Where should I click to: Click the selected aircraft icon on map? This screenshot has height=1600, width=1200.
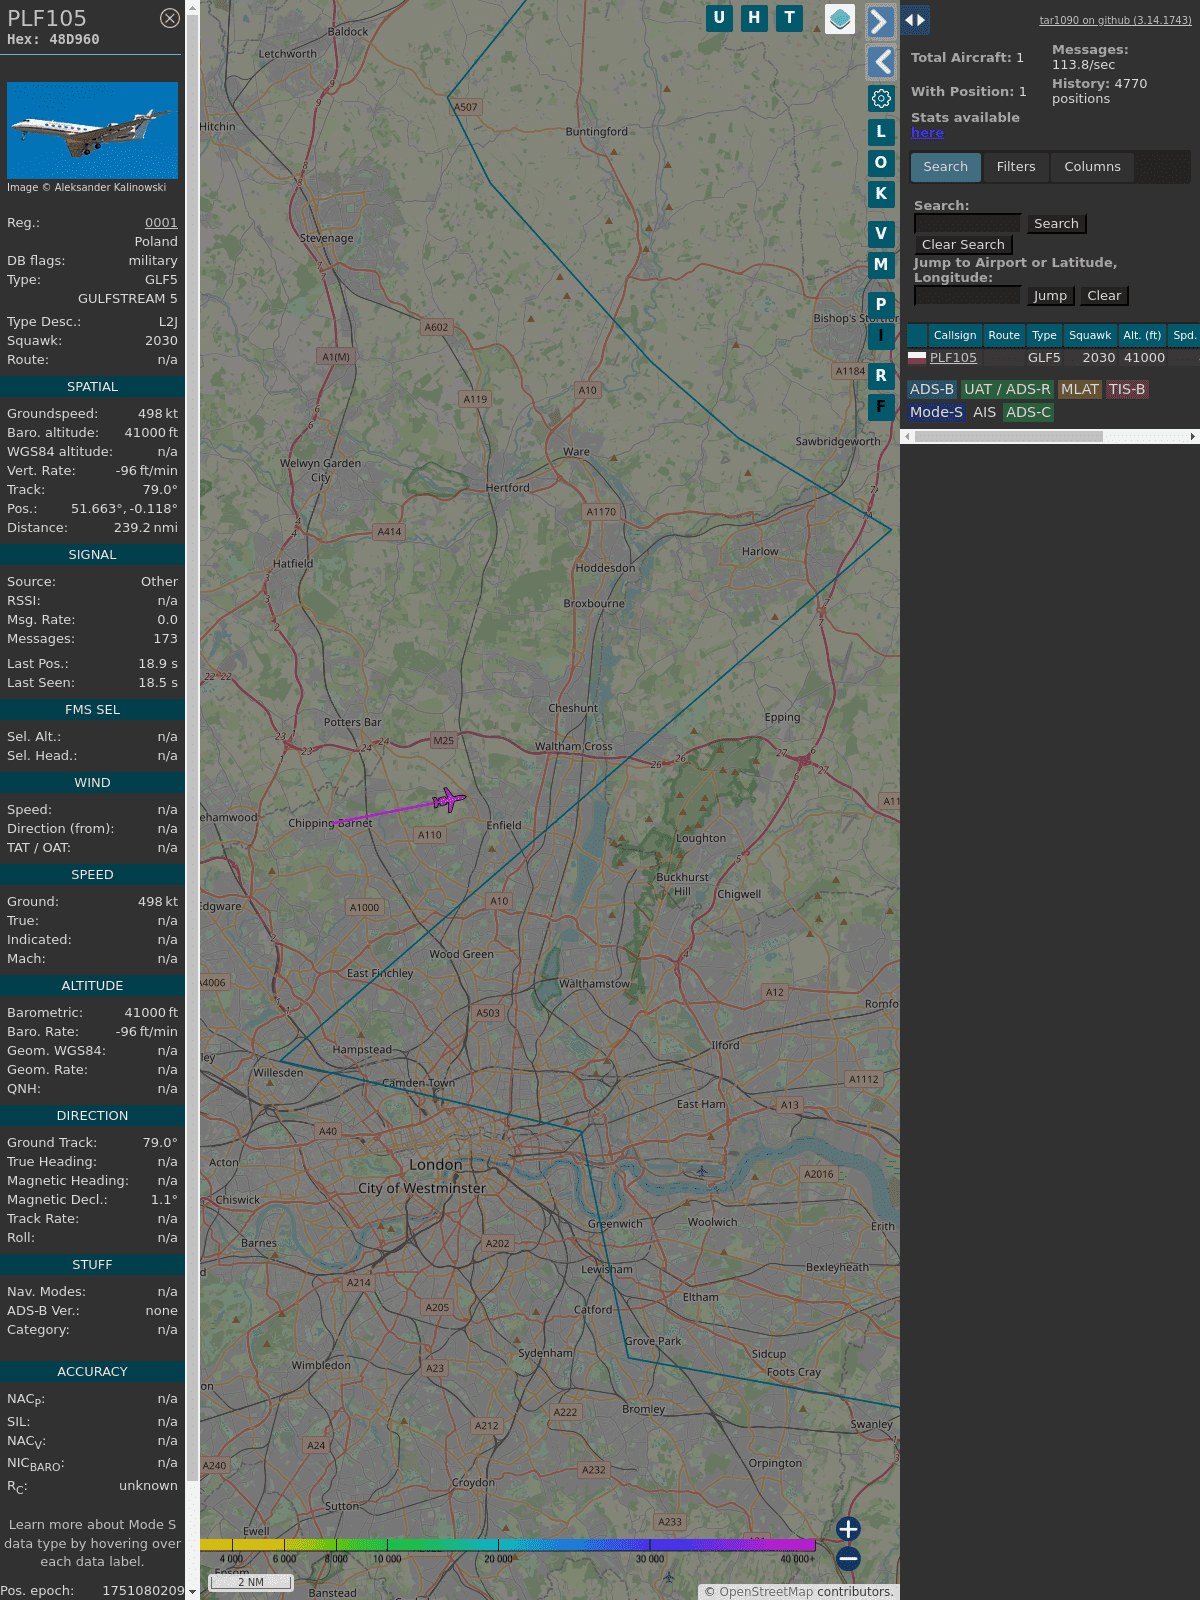[x=448, y=799]
